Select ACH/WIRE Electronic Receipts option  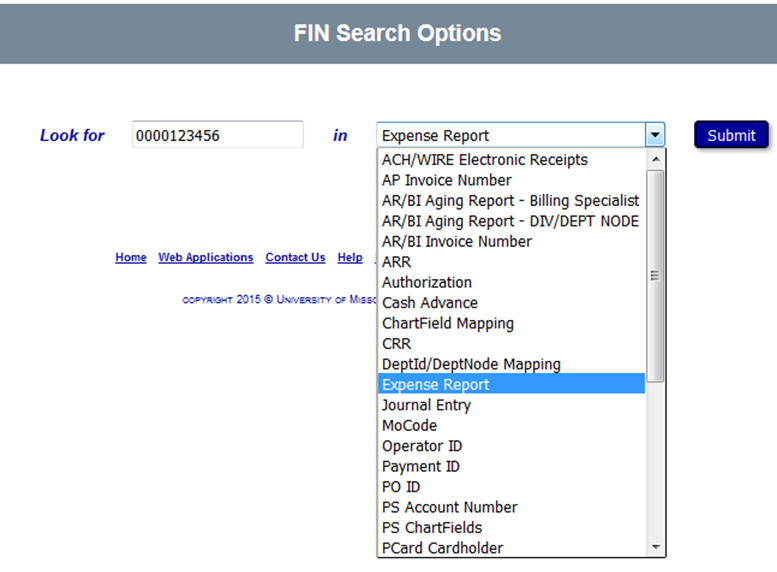pos(511,160)
